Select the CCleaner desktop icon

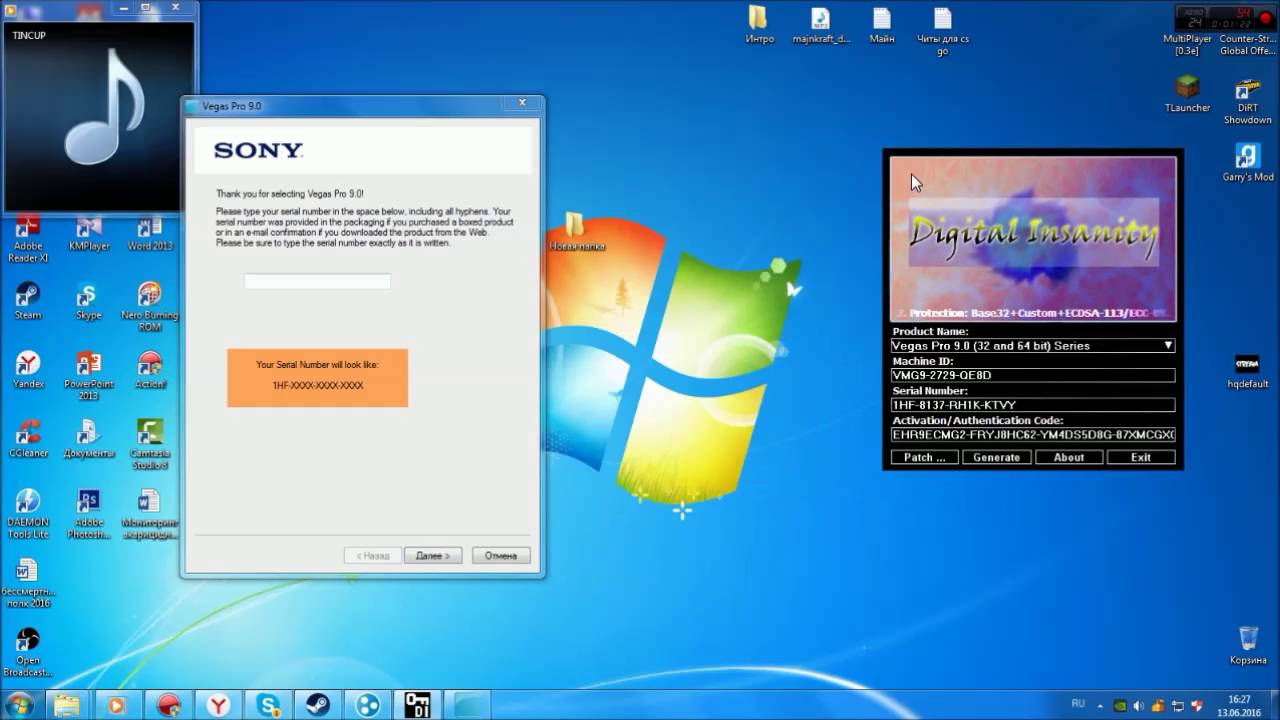click(x=28, y=439)
